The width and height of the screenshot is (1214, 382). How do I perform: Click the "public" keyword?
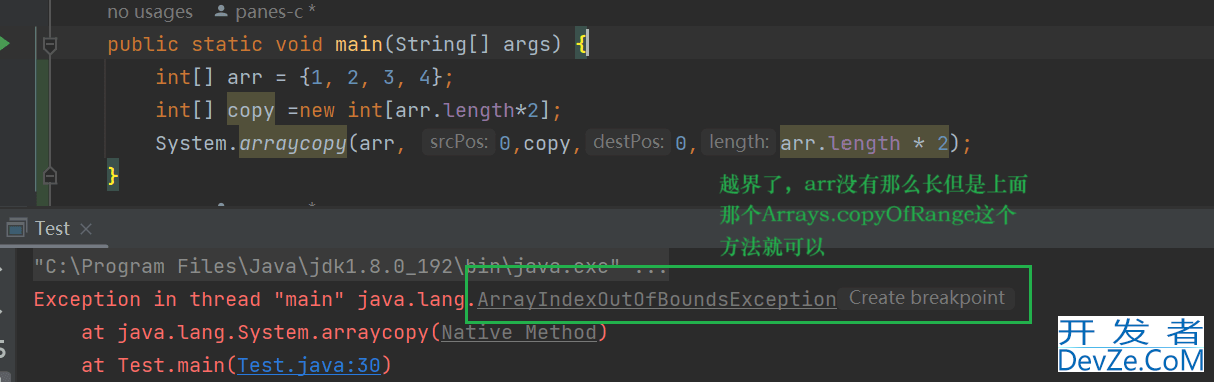click(x=143, y=45)
